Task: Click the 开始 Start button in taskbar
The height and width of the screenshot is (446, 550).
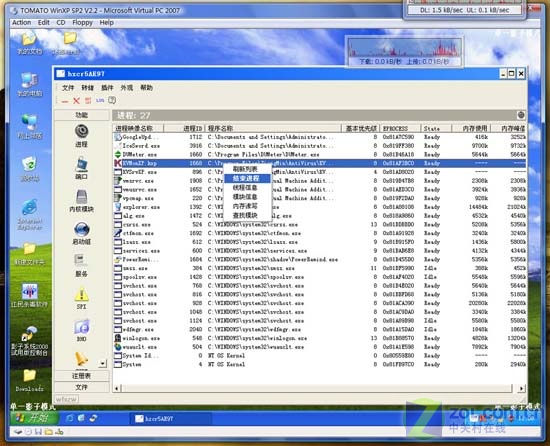Action: pyautogui.click(x=34, y=418)
